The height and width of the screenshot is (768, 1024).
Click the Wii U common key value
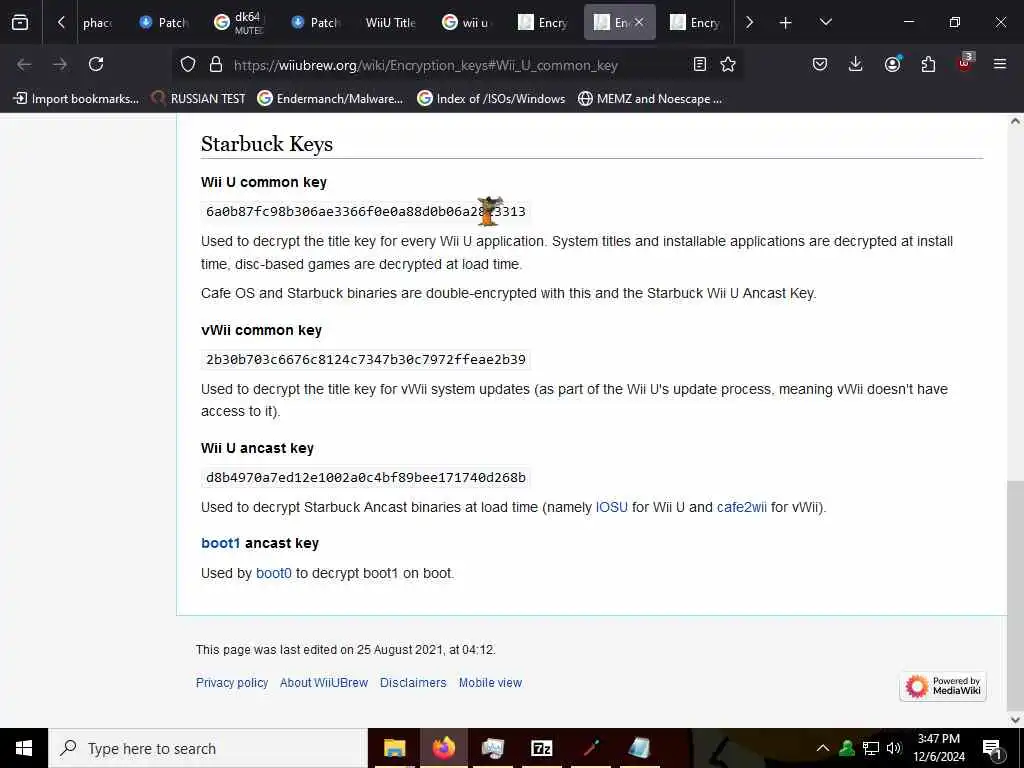[366, 212]
